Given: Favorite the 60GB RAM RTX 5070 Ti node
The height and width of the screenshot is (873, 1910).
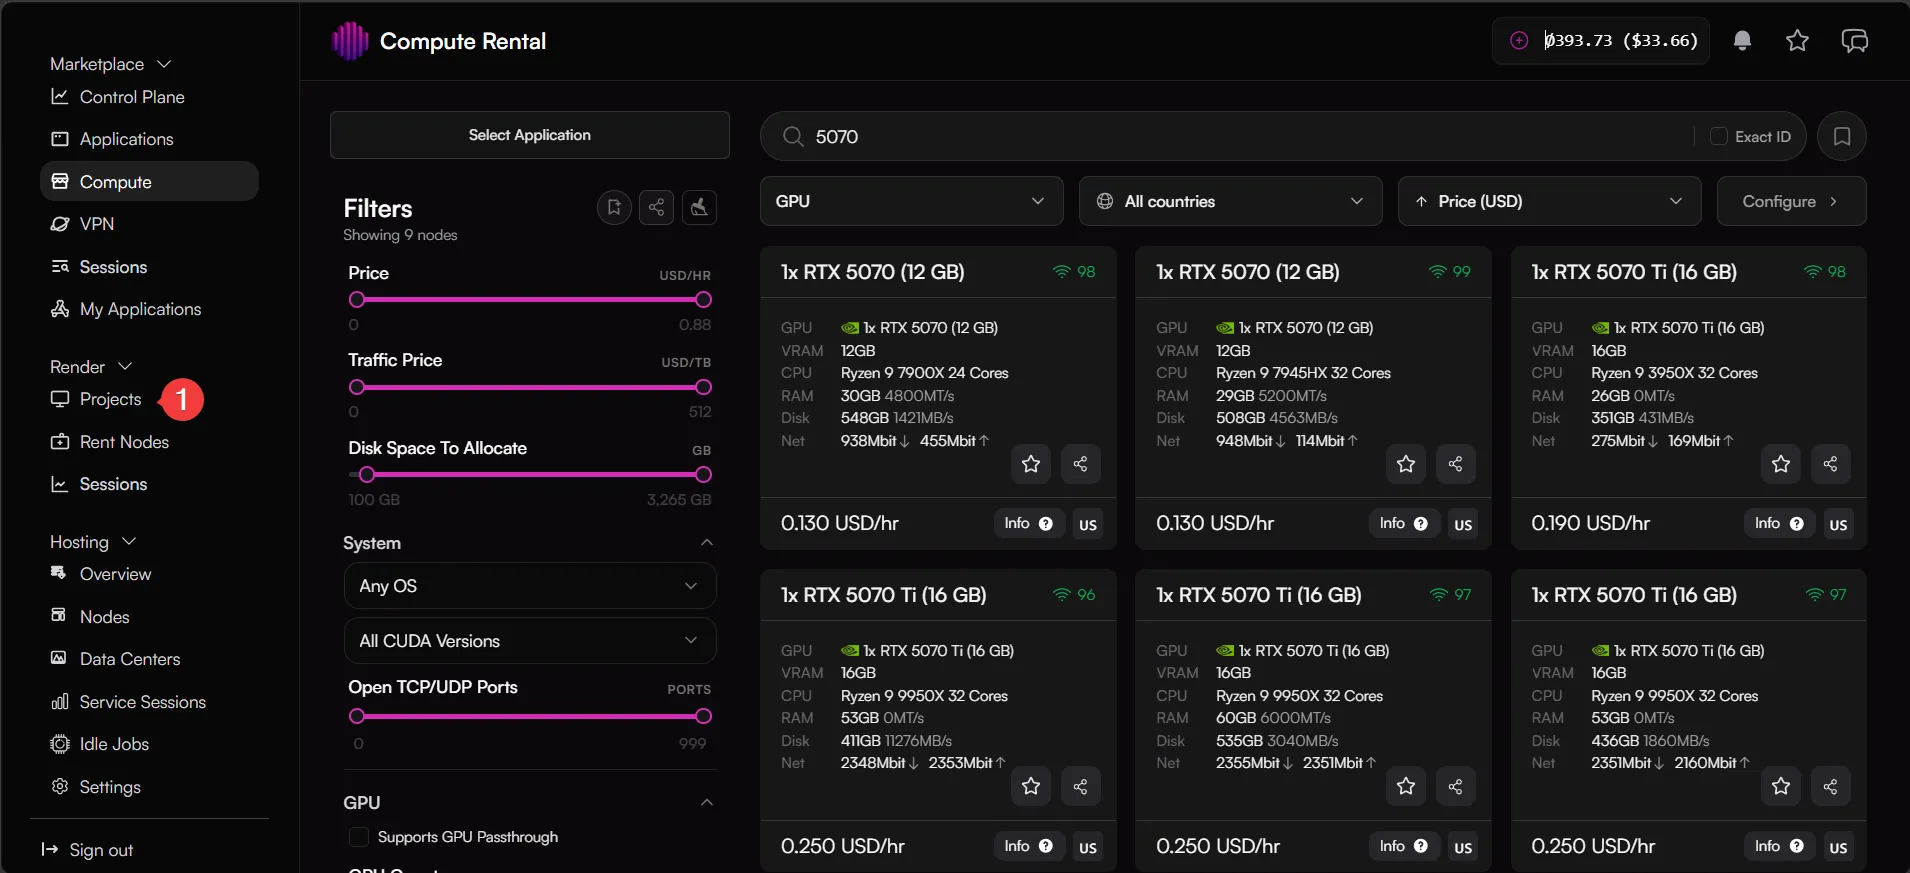Looking at the screenshot, I should coord(1406,787).
